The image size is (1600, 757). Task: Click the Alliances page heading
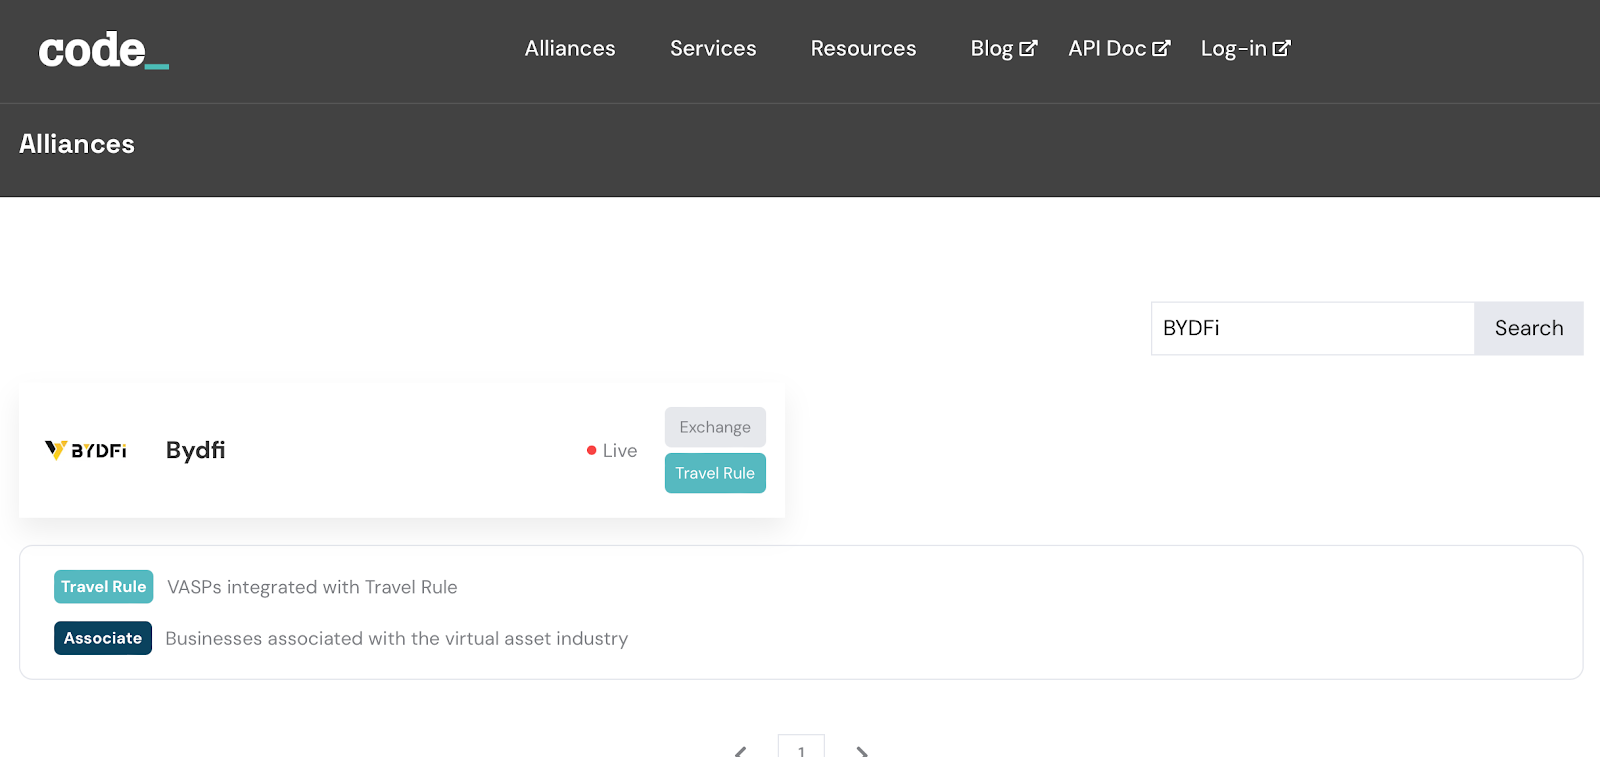77,144
